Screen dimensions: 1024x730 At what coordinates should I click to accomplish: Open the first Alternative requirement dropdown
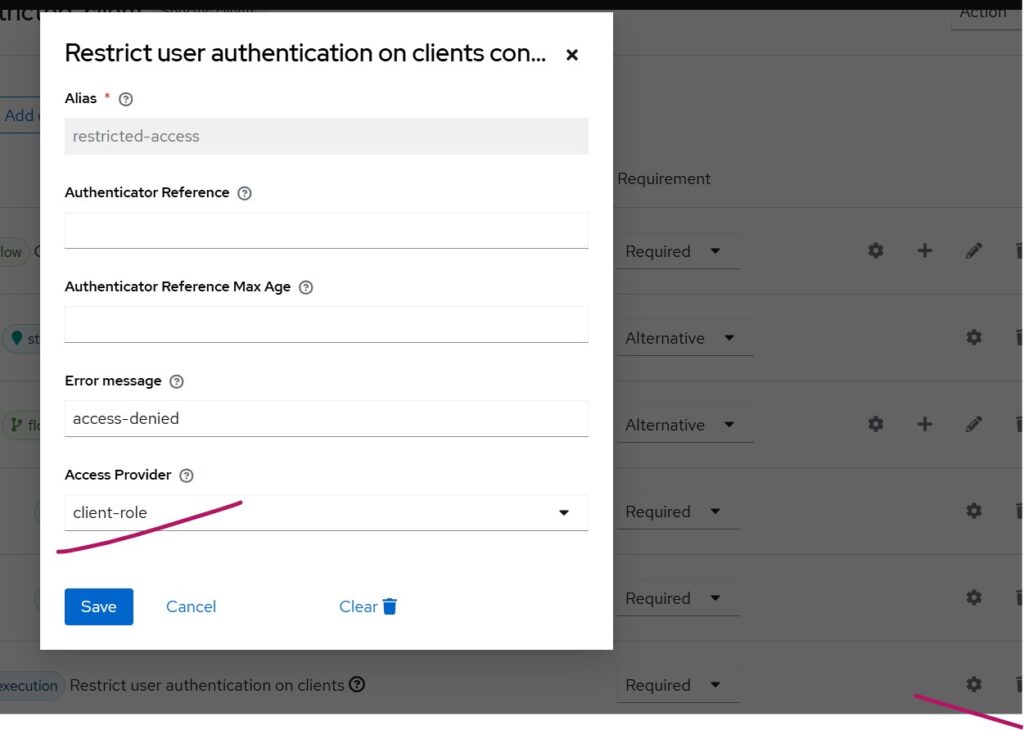(685, 338)
